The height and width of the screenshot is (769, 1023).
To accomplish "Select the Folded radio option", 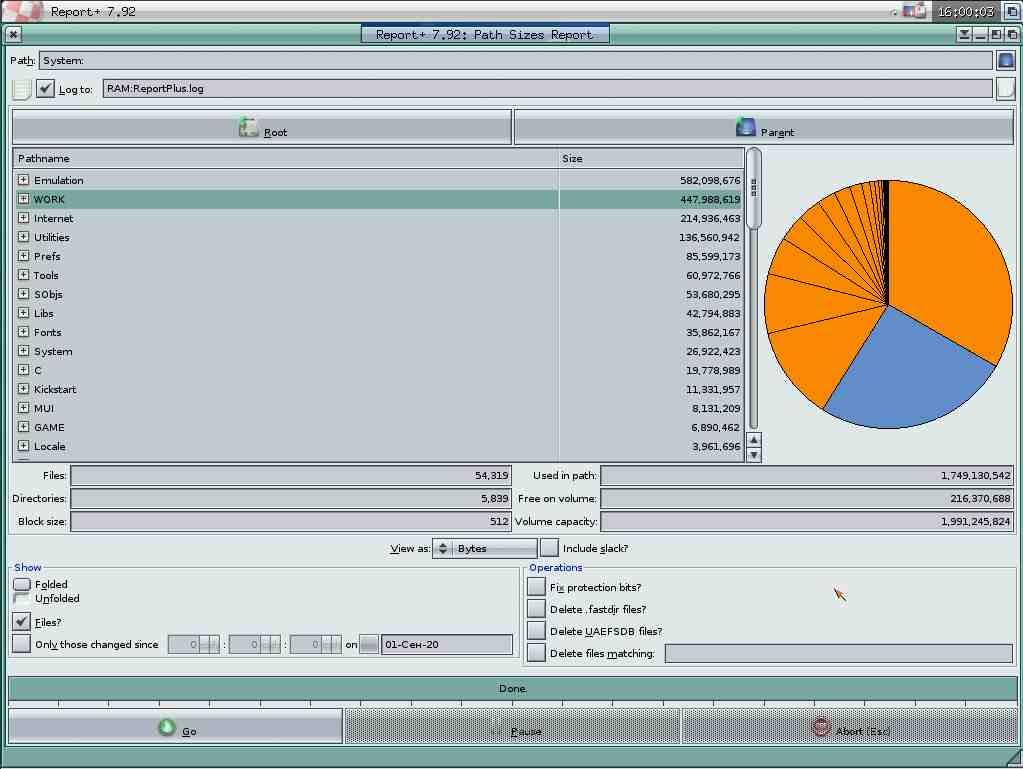I will click(21, 584).
